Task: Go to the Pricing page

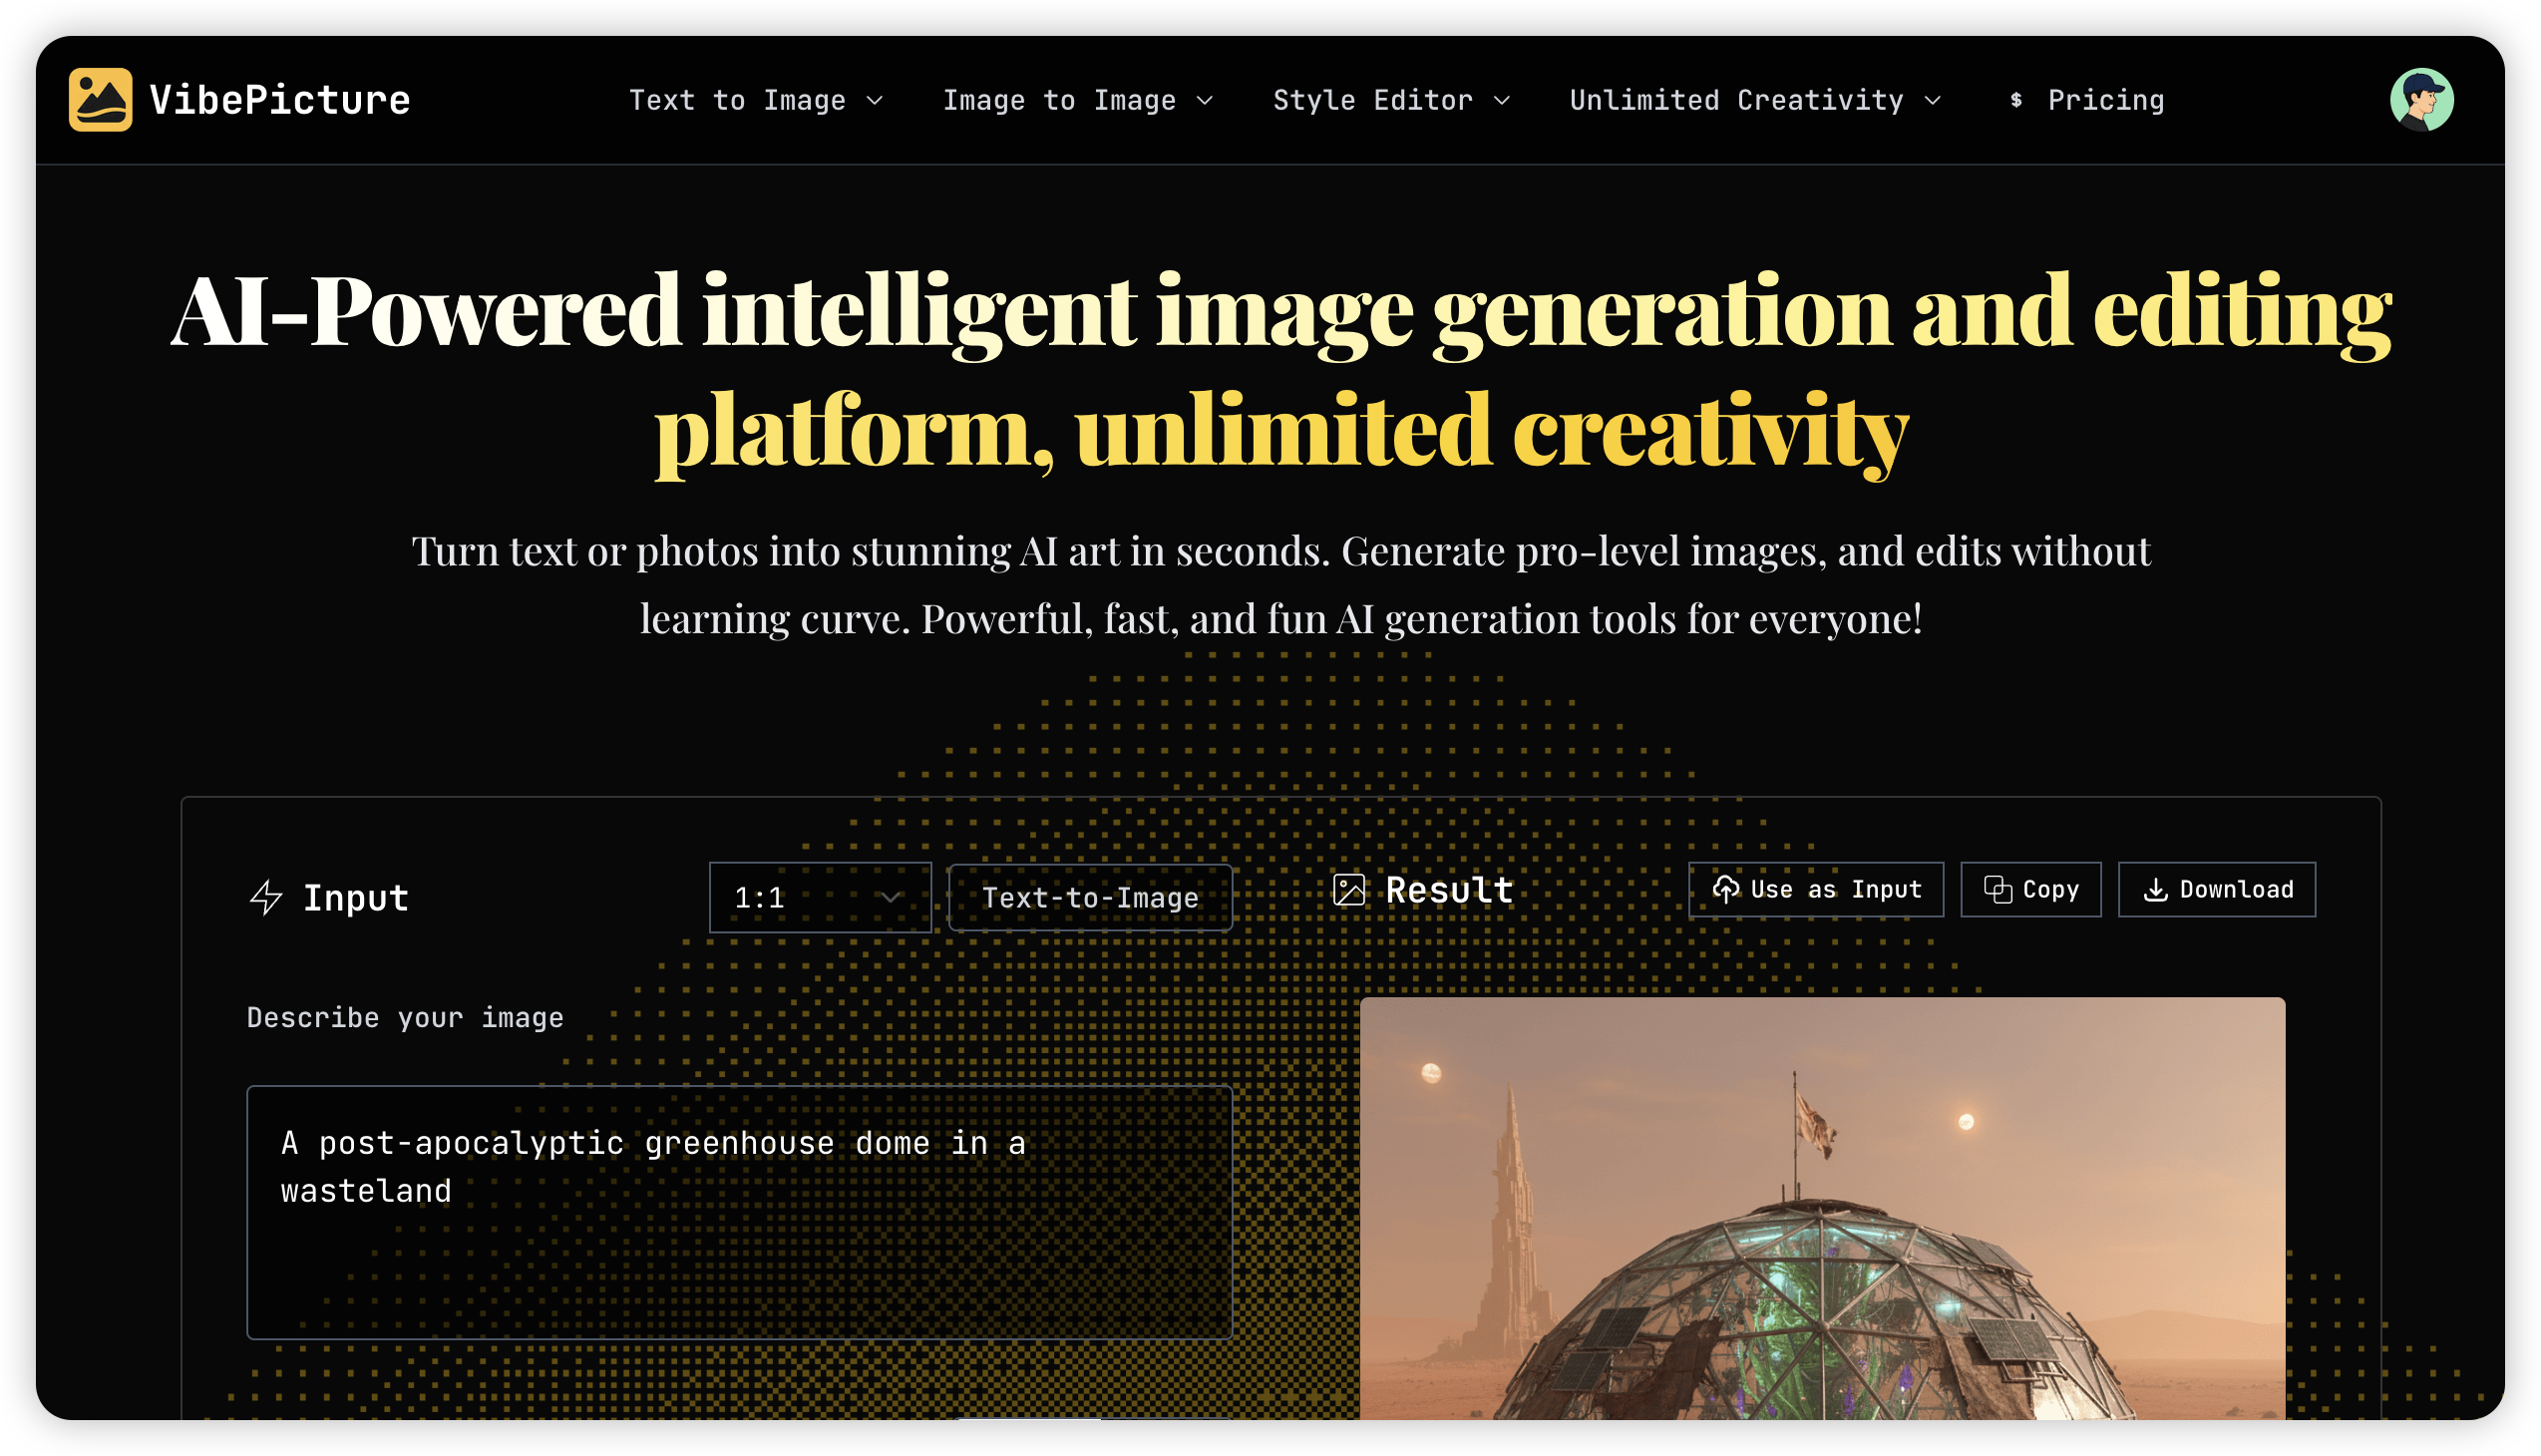Action: point(2106,99)
